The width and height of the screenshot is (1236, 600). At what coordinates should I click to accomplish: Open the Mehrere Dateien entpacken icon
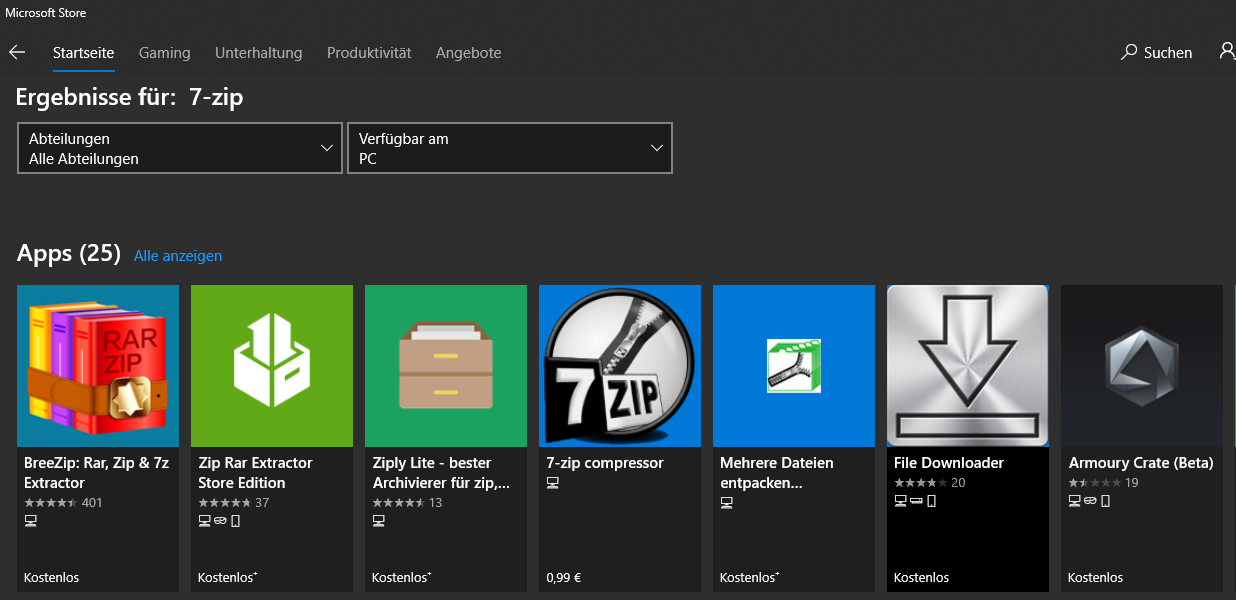pyautogui.click(x=794, y=366)
